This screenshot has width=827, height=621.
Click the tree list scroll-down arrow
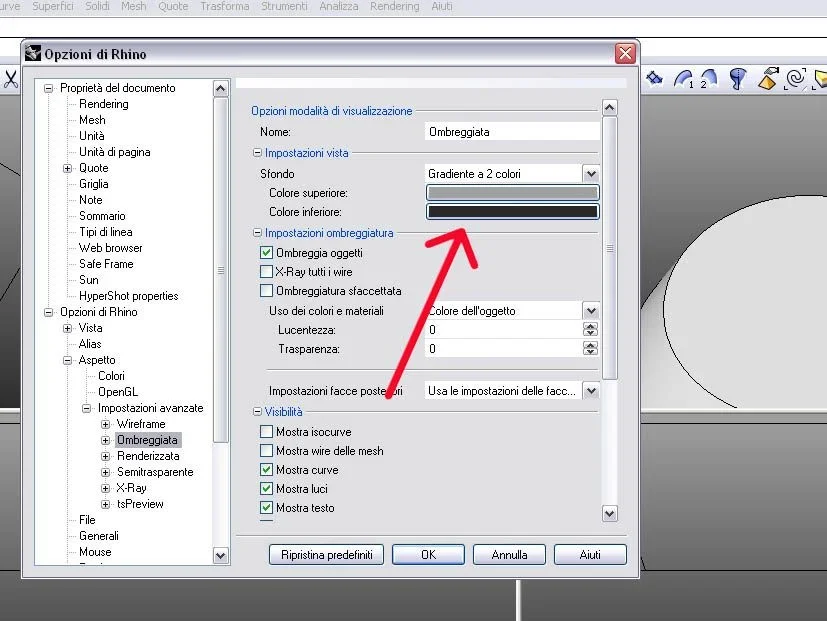220,555
